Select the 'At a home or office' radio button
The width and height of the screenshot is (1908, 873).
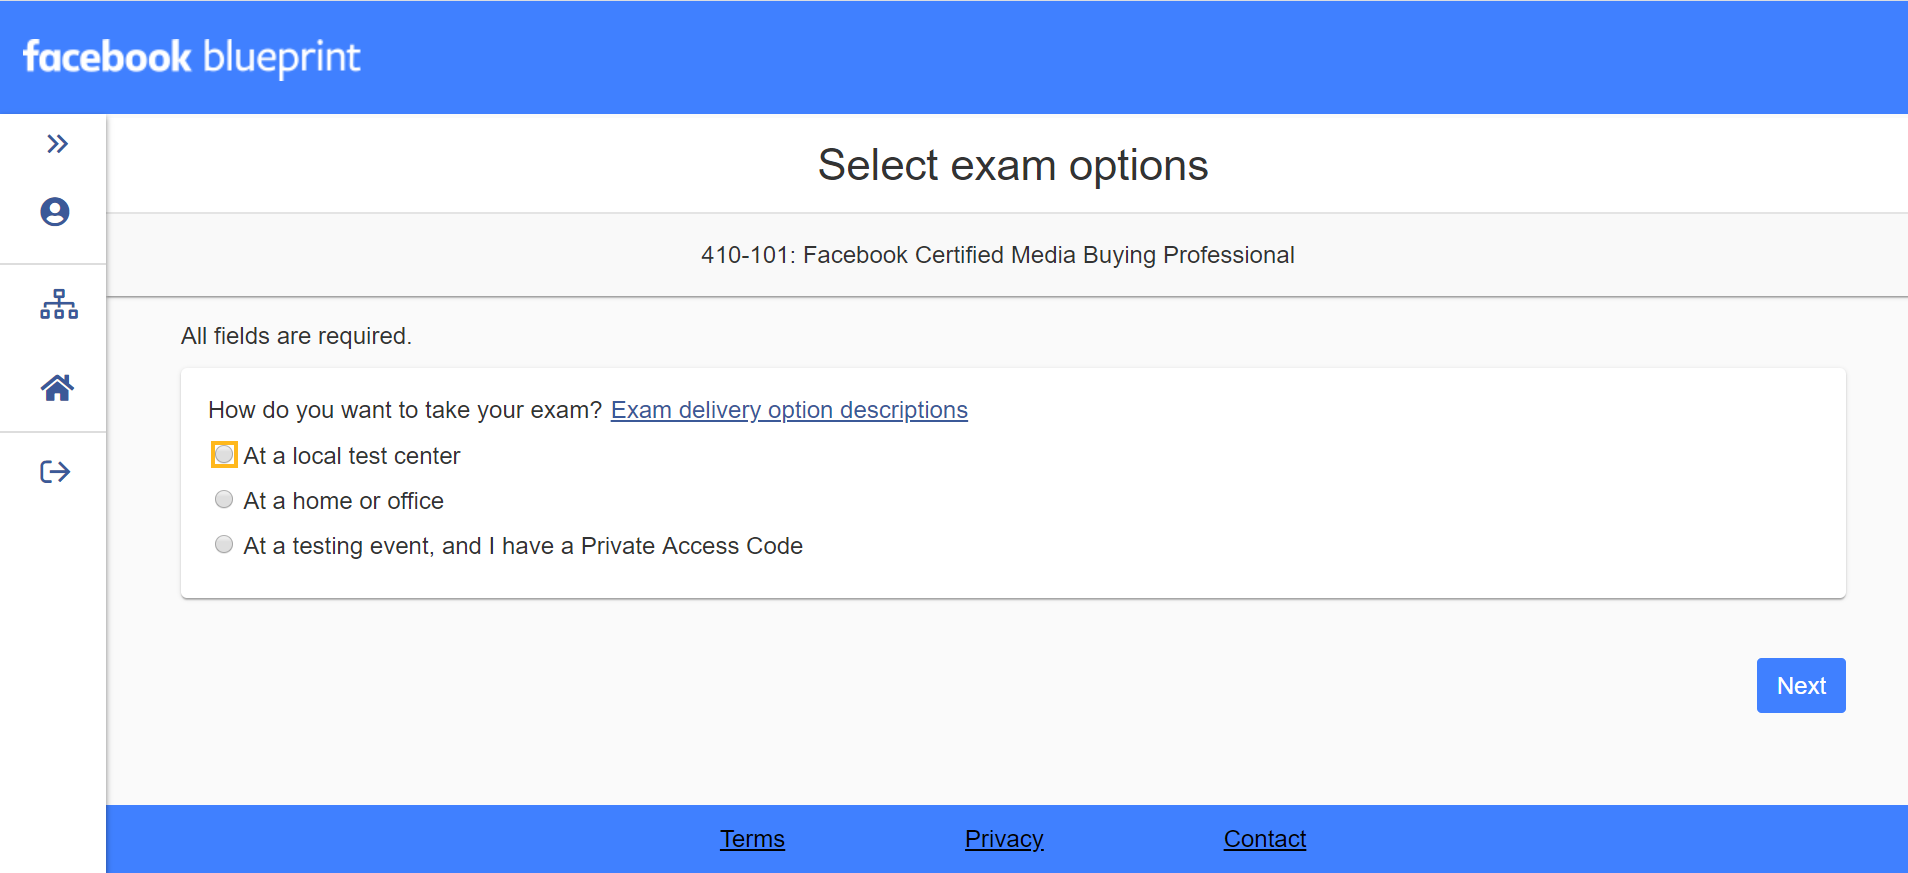224,499
